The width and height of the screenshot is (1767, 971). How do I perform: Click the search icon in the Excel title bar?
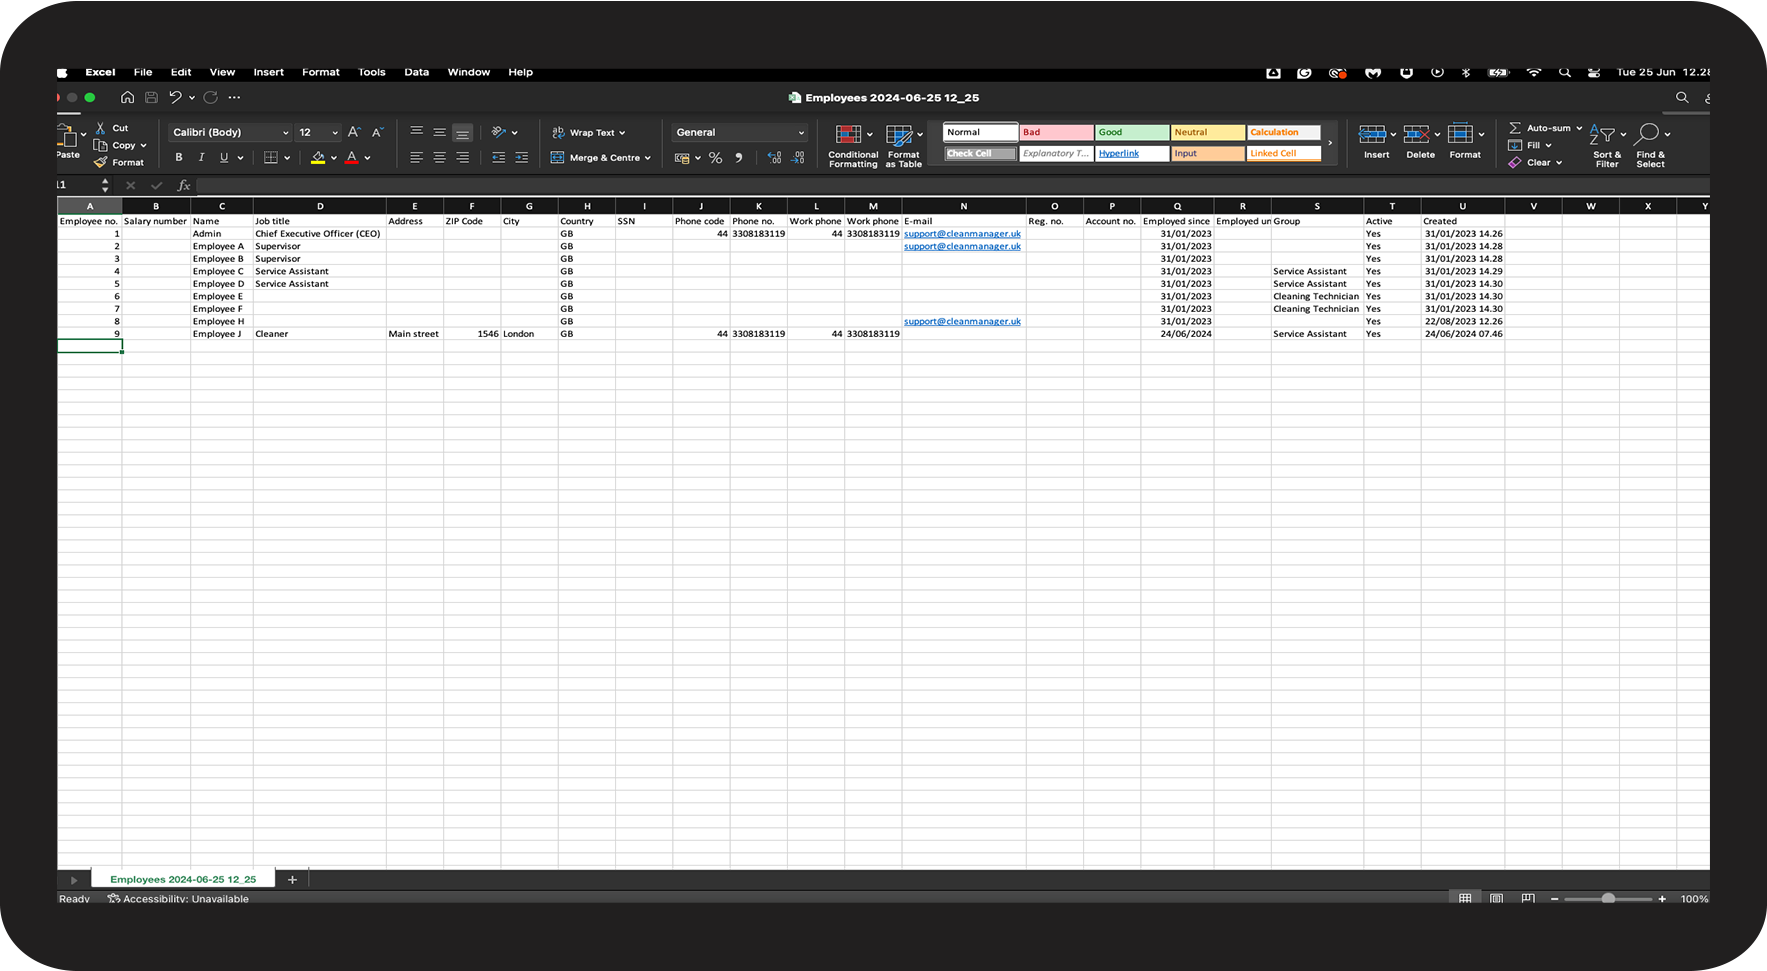click(1682, 98)
